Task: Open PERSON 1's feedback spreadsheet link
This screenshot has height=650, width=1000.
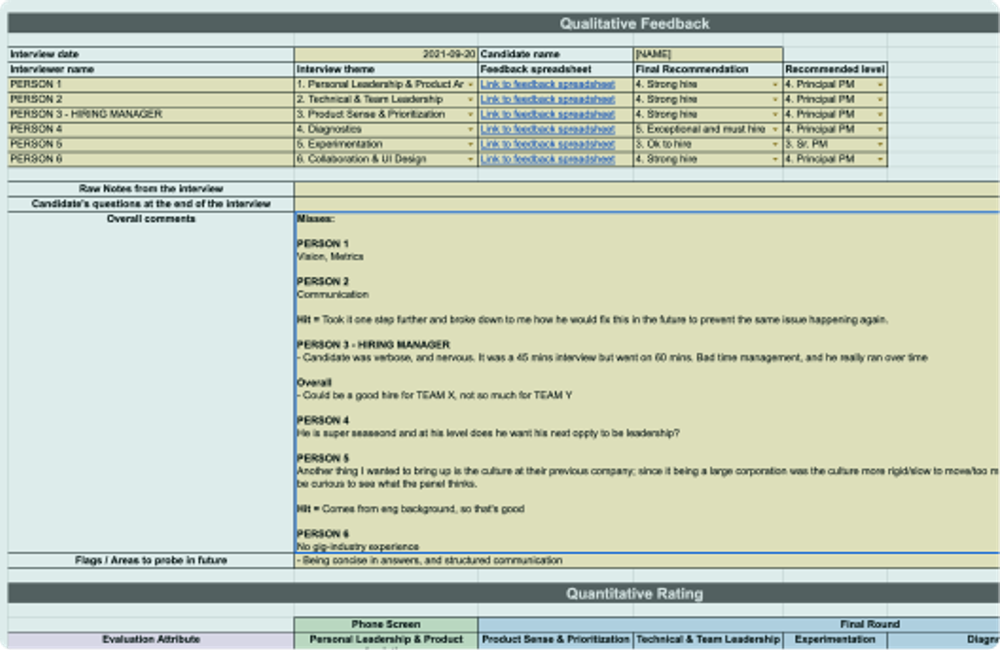Action: click(x=547, y=84)
